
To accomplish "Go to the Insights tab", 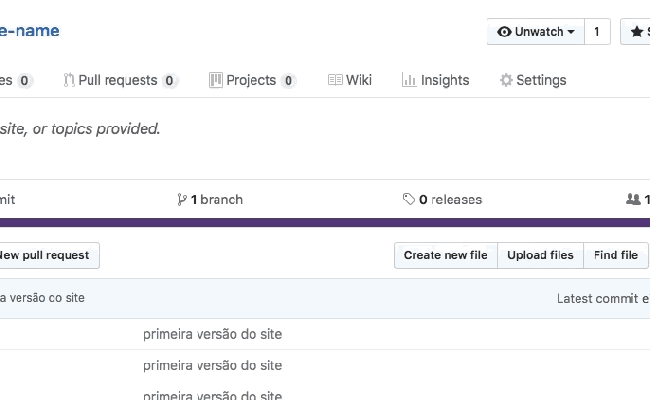I will click(435, 80).
